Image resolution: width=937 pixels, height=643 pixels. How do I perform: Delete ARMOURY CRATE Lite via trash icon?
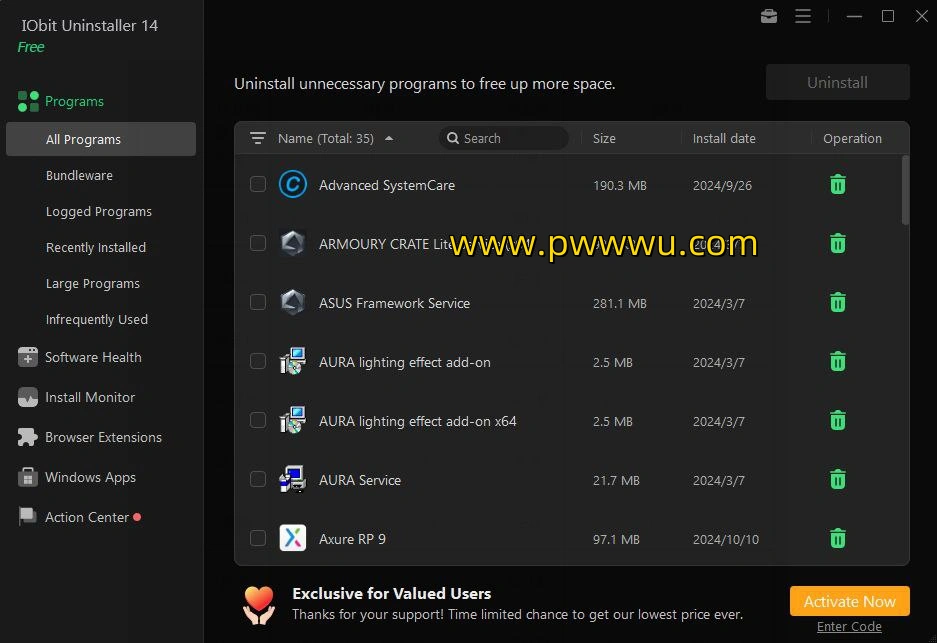838,243
